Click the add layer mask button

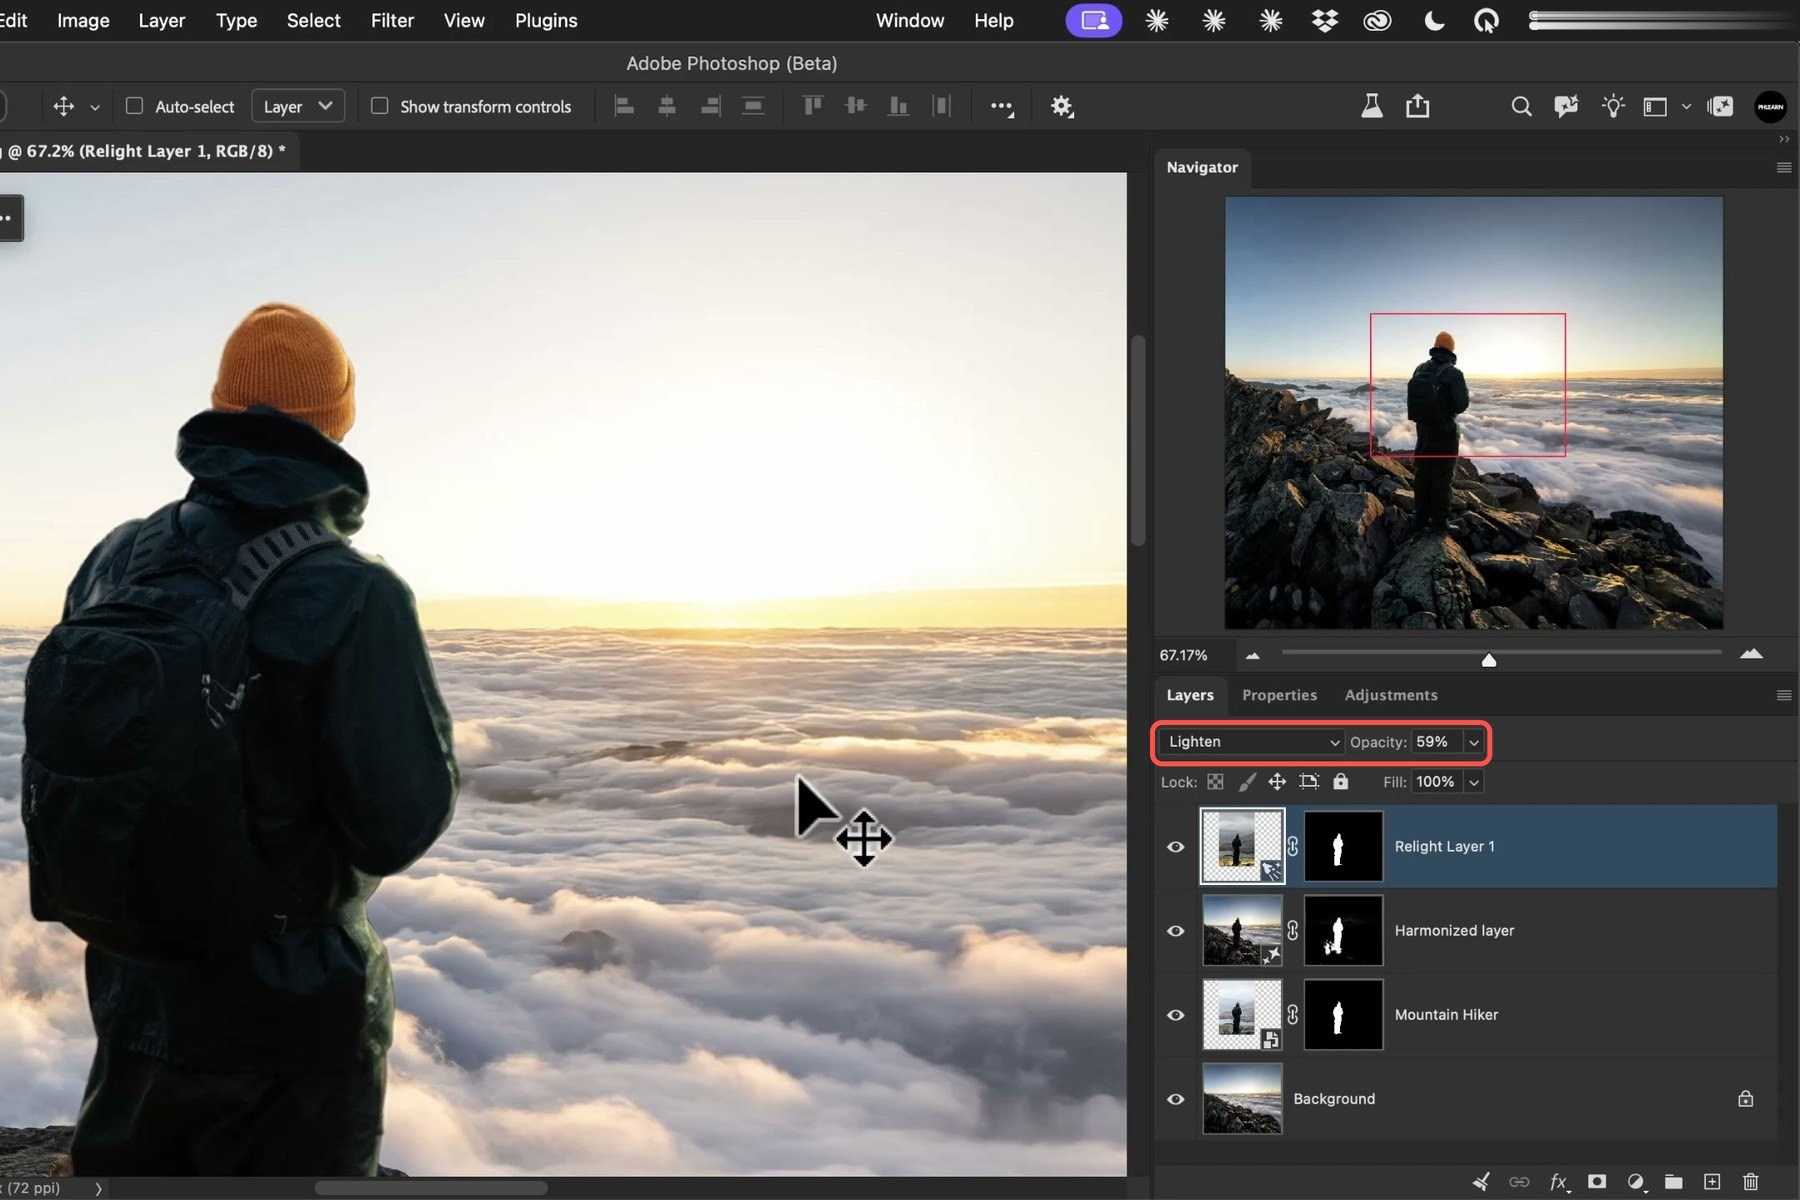tap(1597, 1182)
